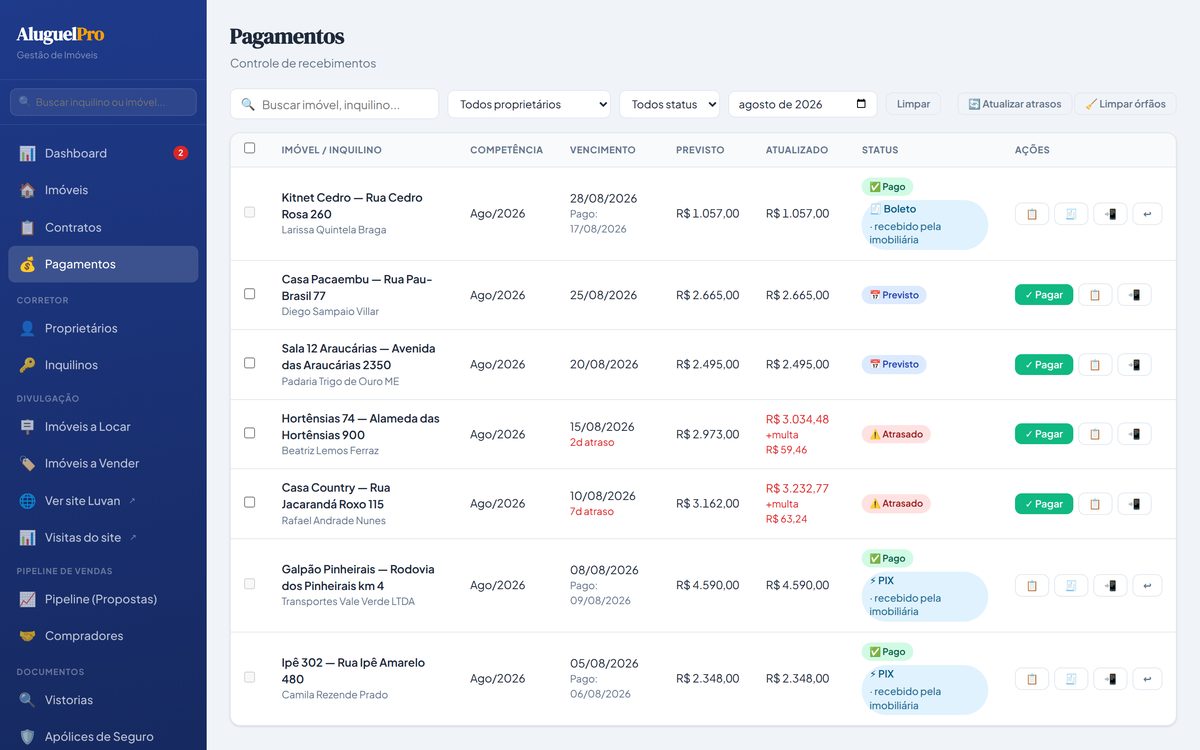Click Pagar for Sala 12 Araucárias
Viewport: 1200px width, 750px height.
[x=1044, y=365]
